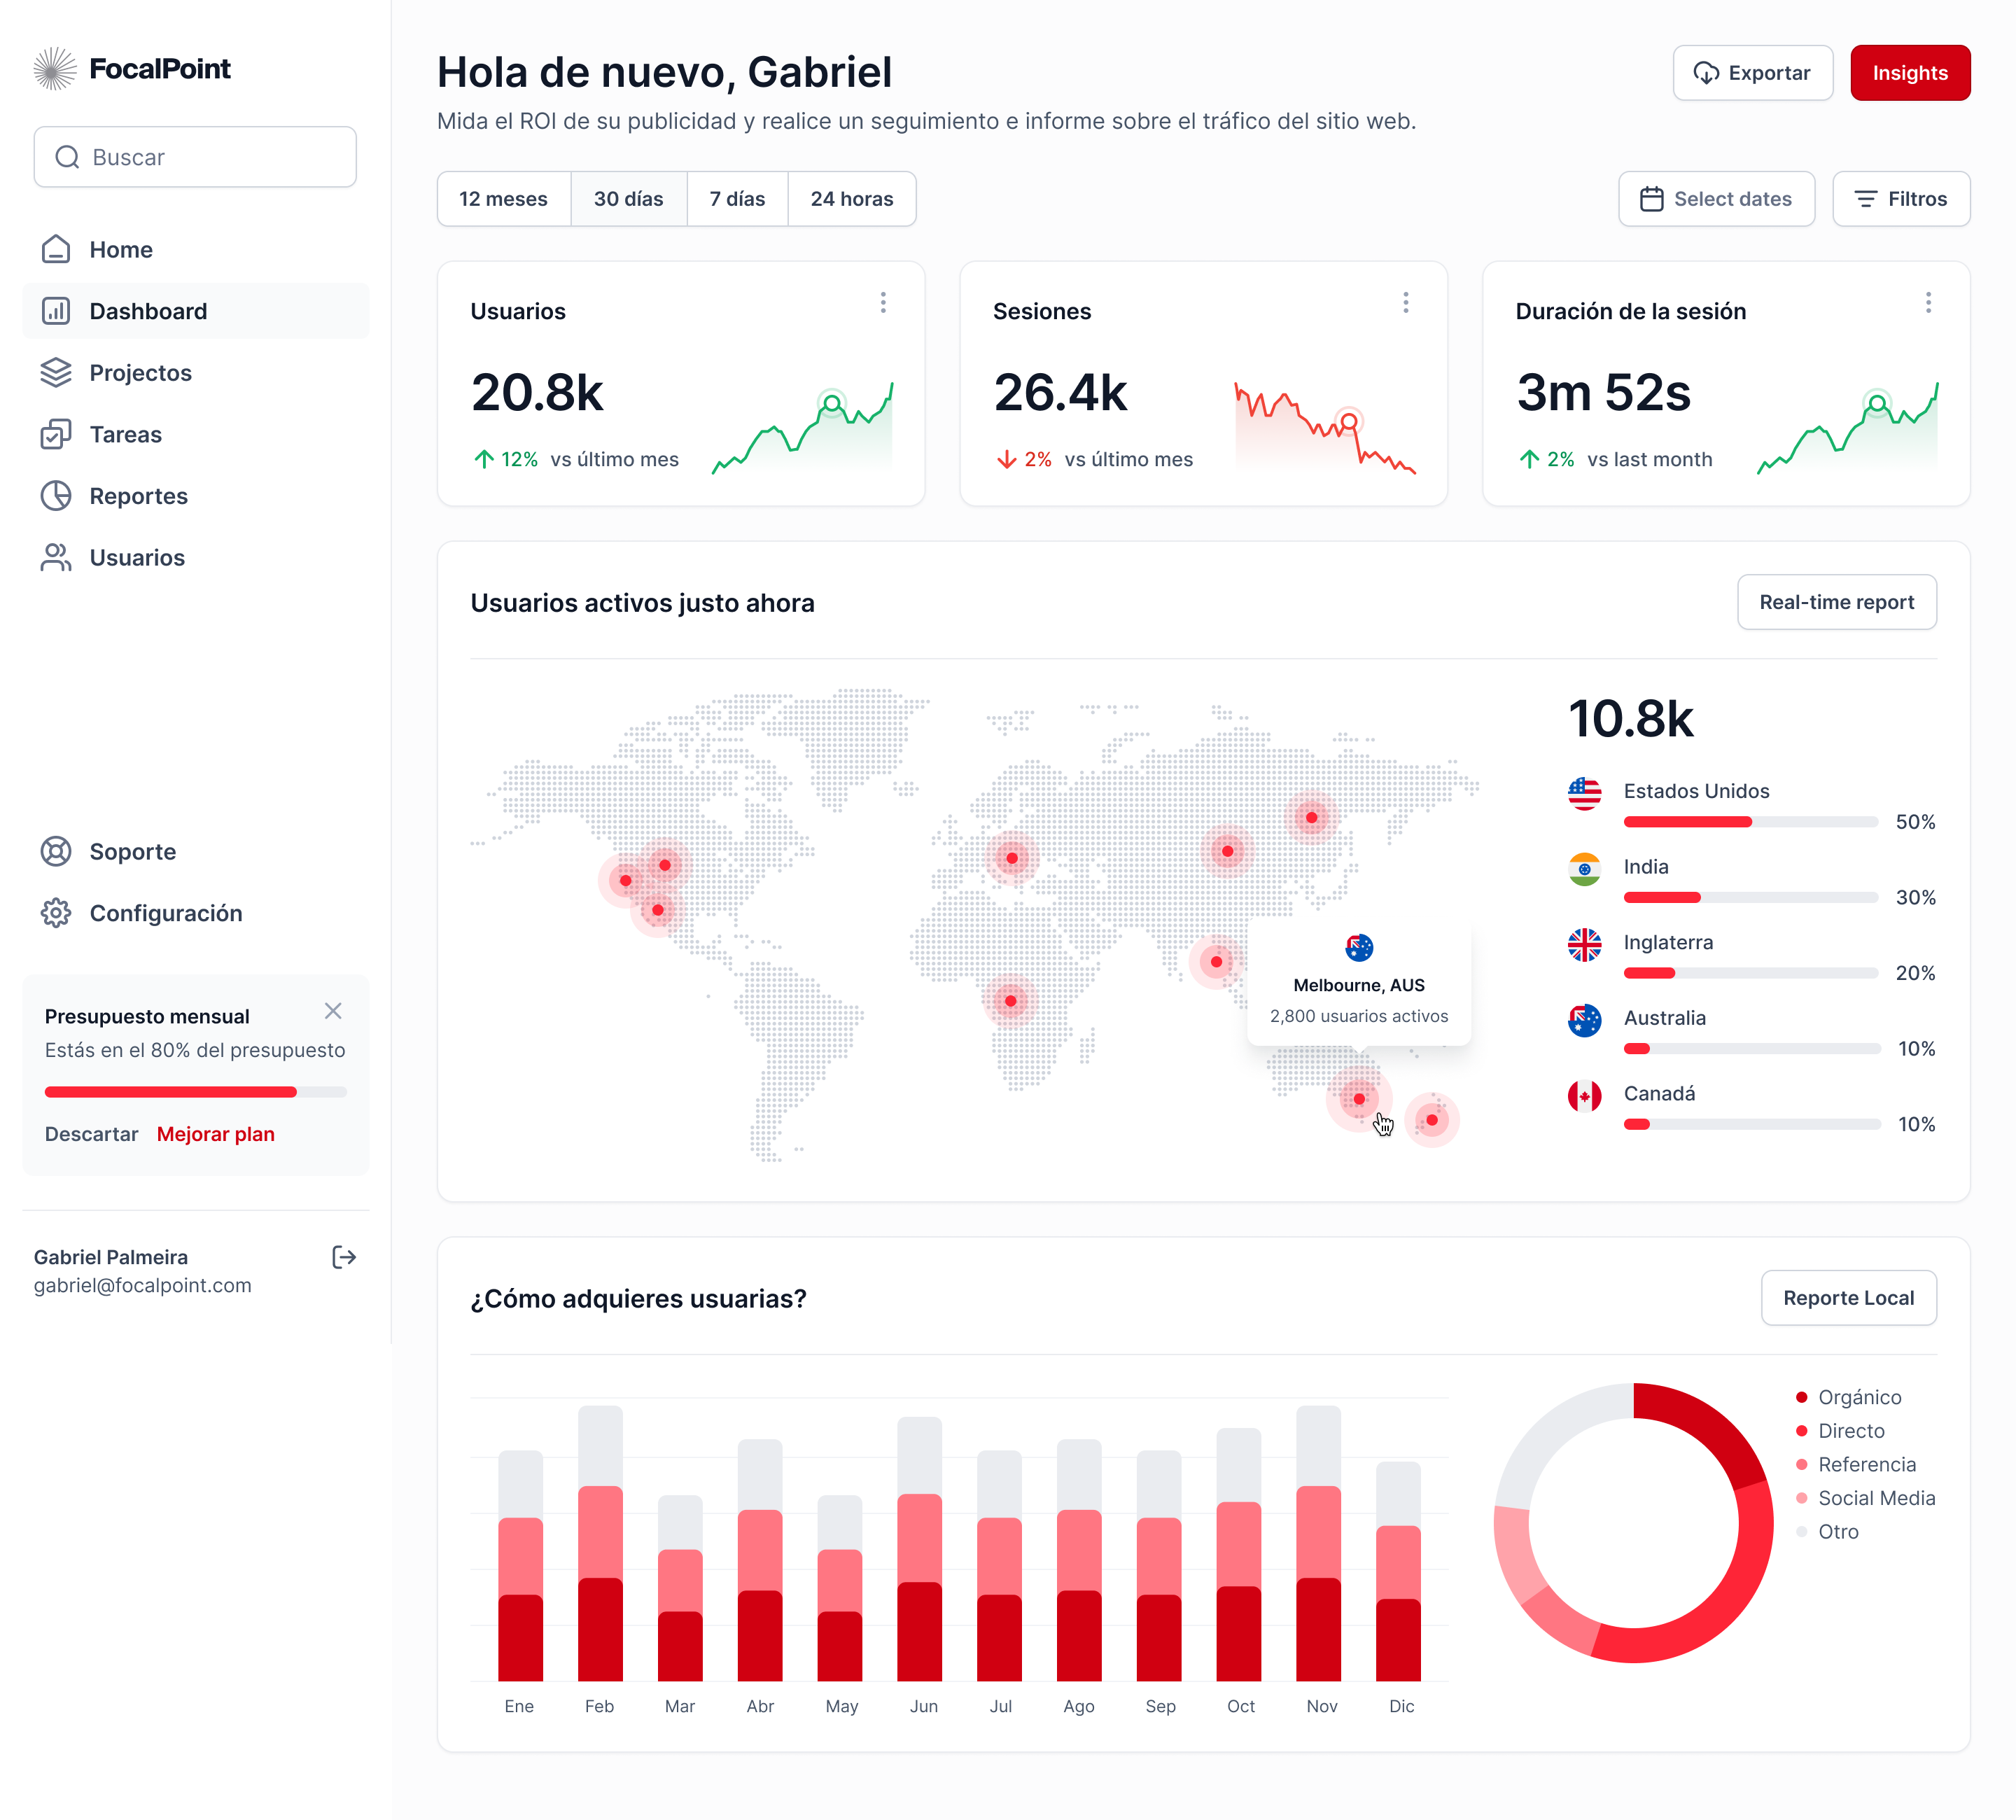Select the 24 horas time range

click(x=851, y=199)
